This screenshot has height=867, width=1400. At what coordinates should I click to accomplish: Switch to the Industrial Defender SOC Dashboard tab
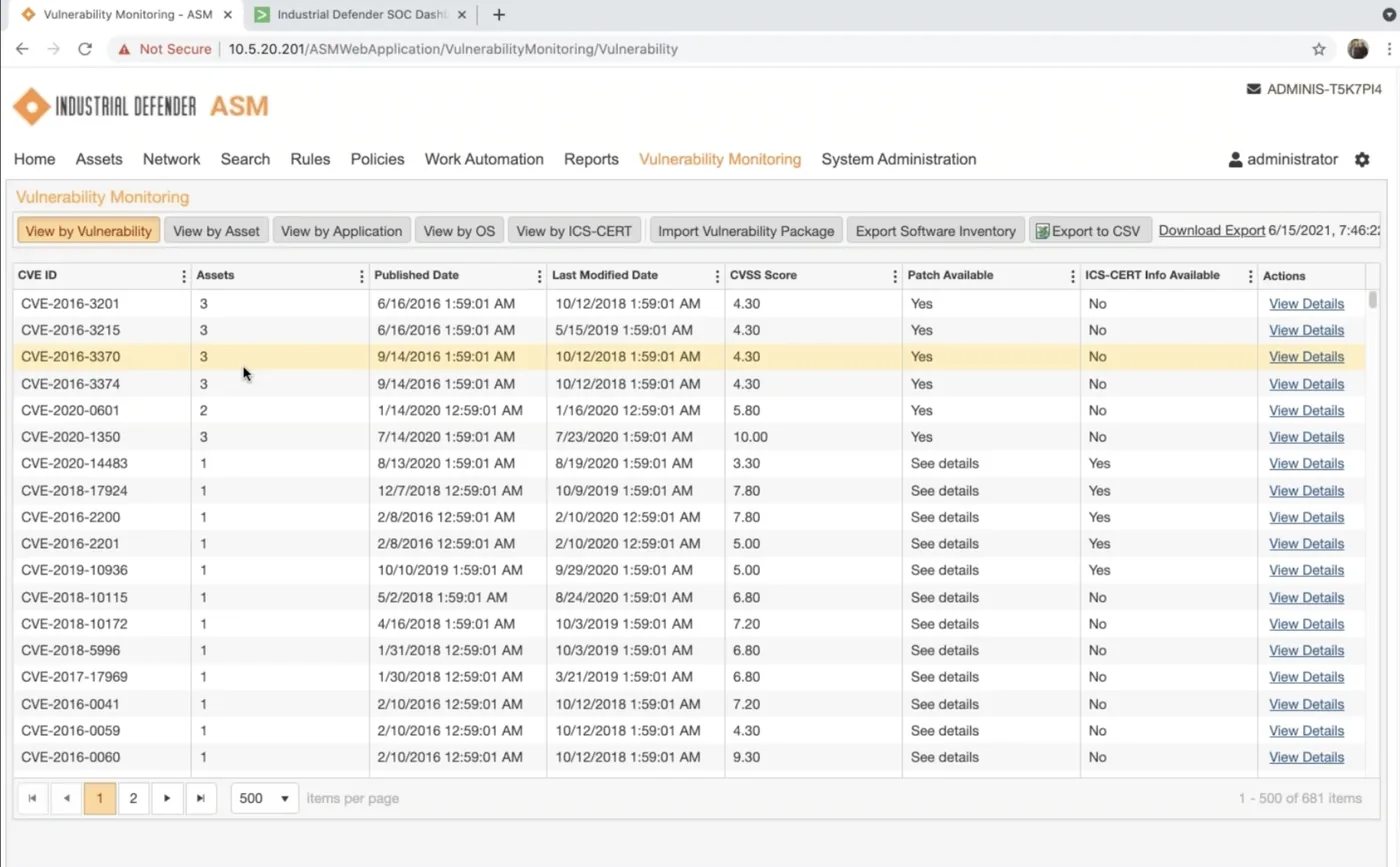[361, 15]
